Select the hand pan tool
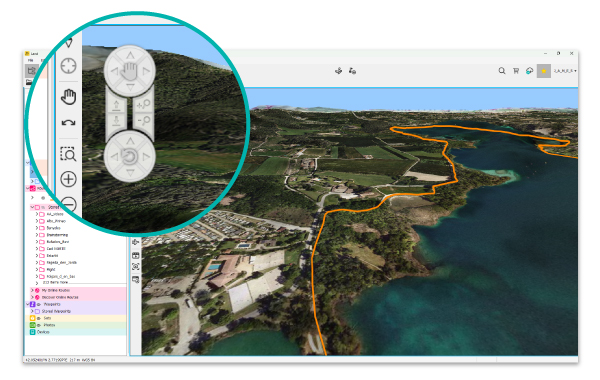The image size is (600, 380). [68, 97]
